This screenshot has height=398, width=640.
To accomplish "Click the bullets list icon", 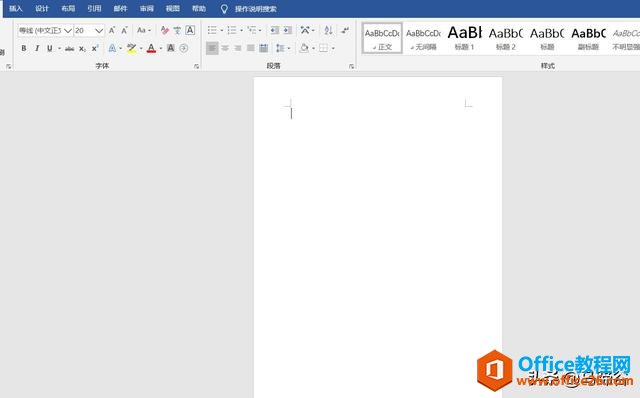I will coord(212,30).
